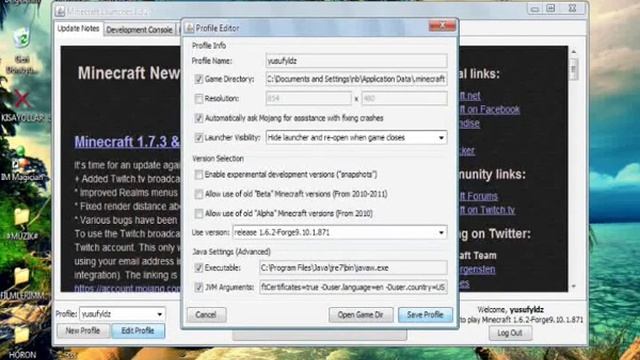This screenshot has width=640, height=360.
Task: Switch to the Development Console tab
Action: [x=139, y=30]
